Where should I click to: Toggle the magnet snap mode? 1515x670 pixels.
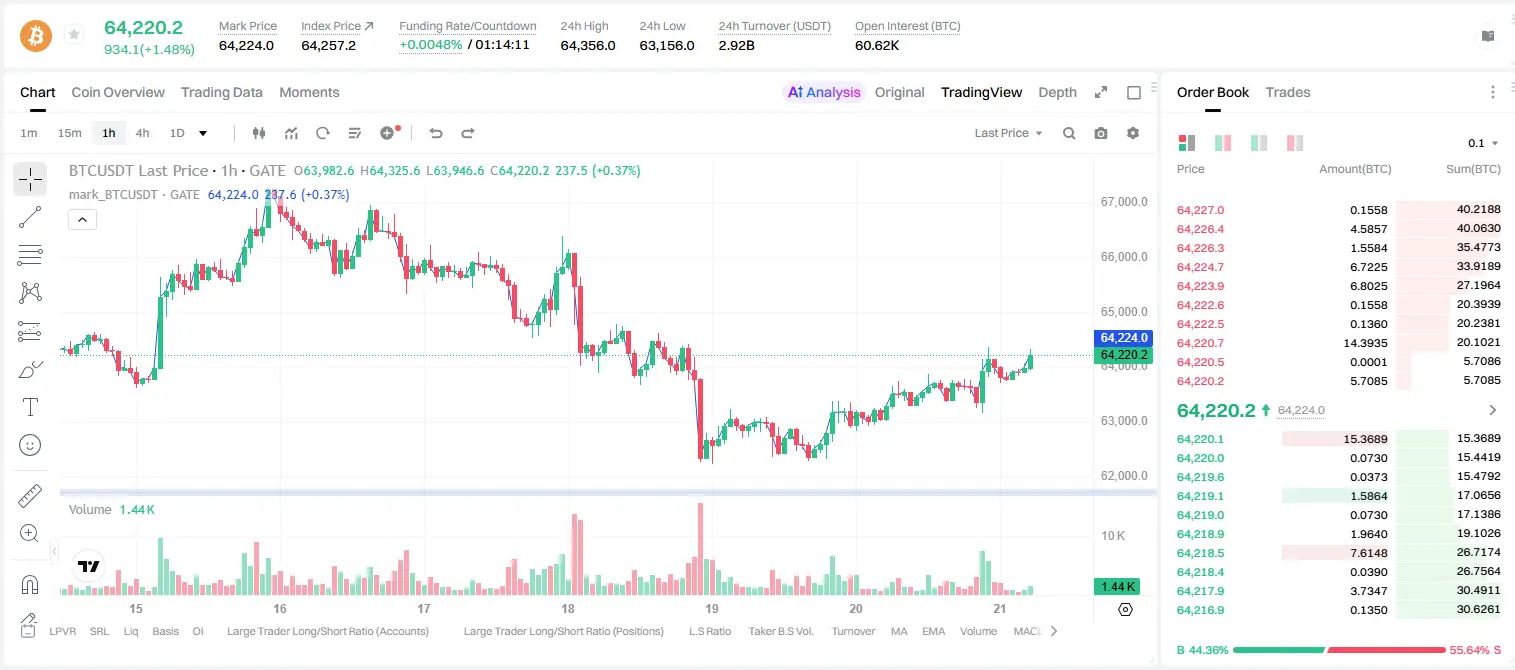pos(30,584)
